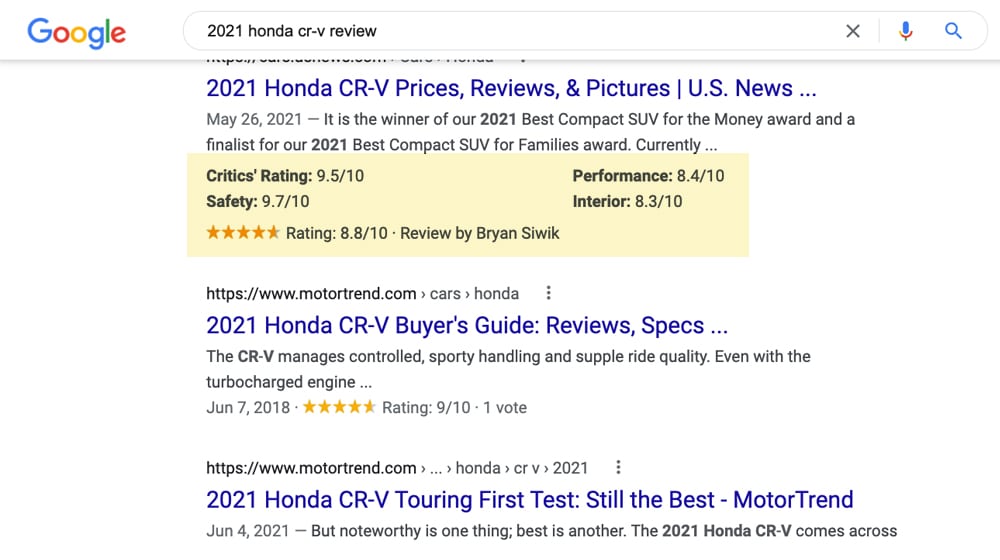The width and height of the screenshot is (1000, 560).
Task: Start voice search with the microphone icon
Action: pos(905,31)
